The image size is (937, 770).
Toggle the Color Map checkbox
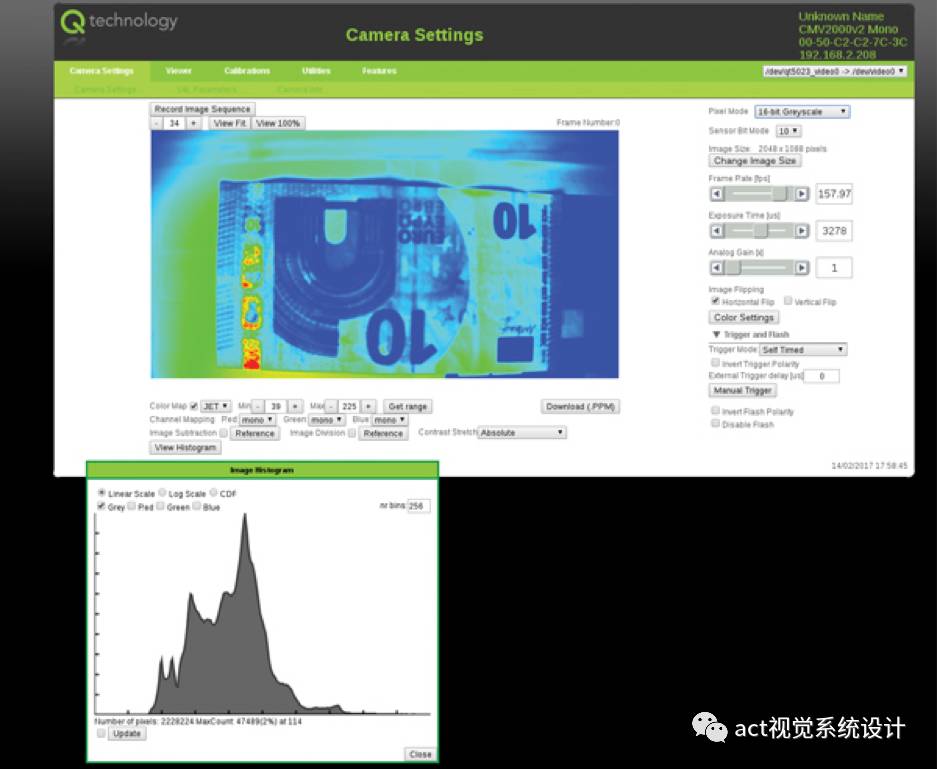[x=194, y=406]
